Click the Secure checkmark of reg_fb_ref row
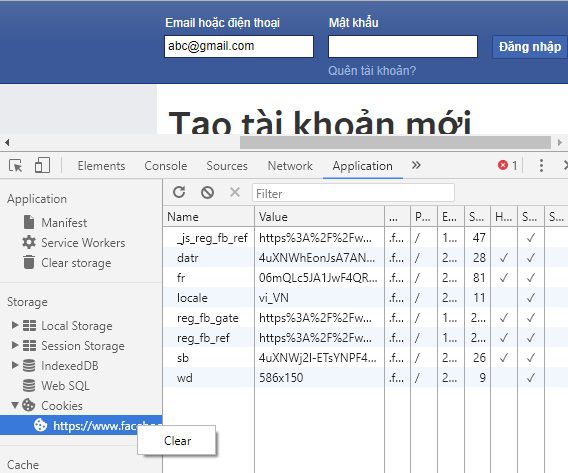Image resolution: width=568 pixels, height=473 pixels. [x=531, y=338]
